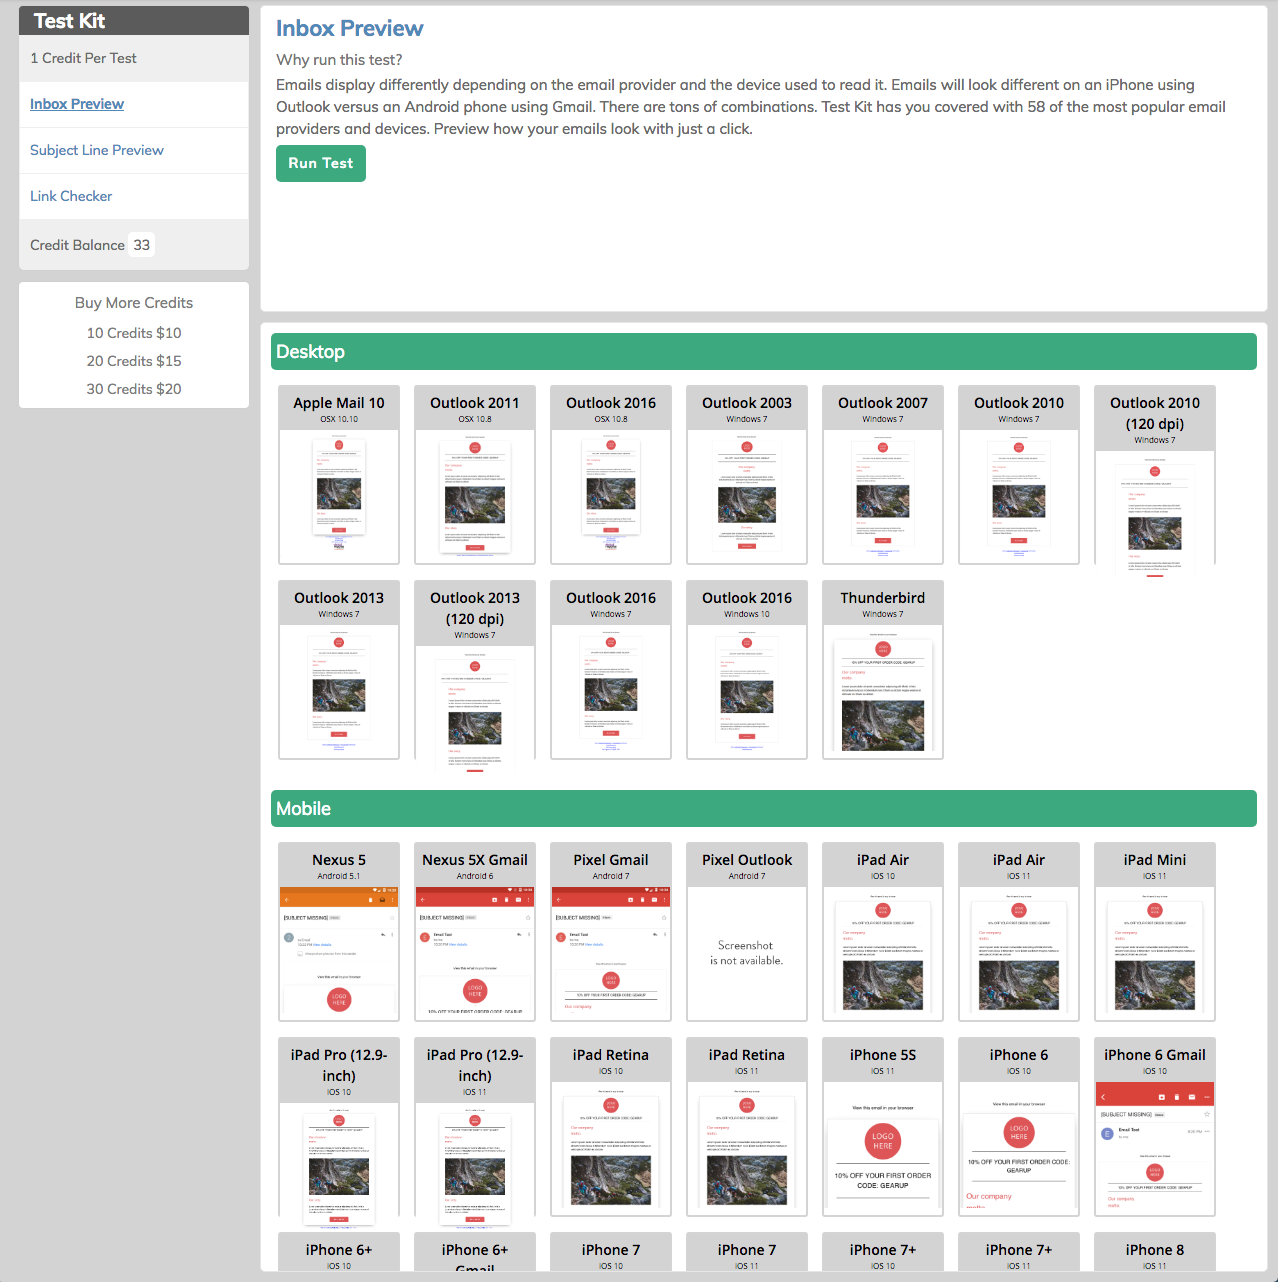Select iPhone 7 iOS 10 card header
The width and height of the screenshot is (1278, 1282).
(611, 1252)
